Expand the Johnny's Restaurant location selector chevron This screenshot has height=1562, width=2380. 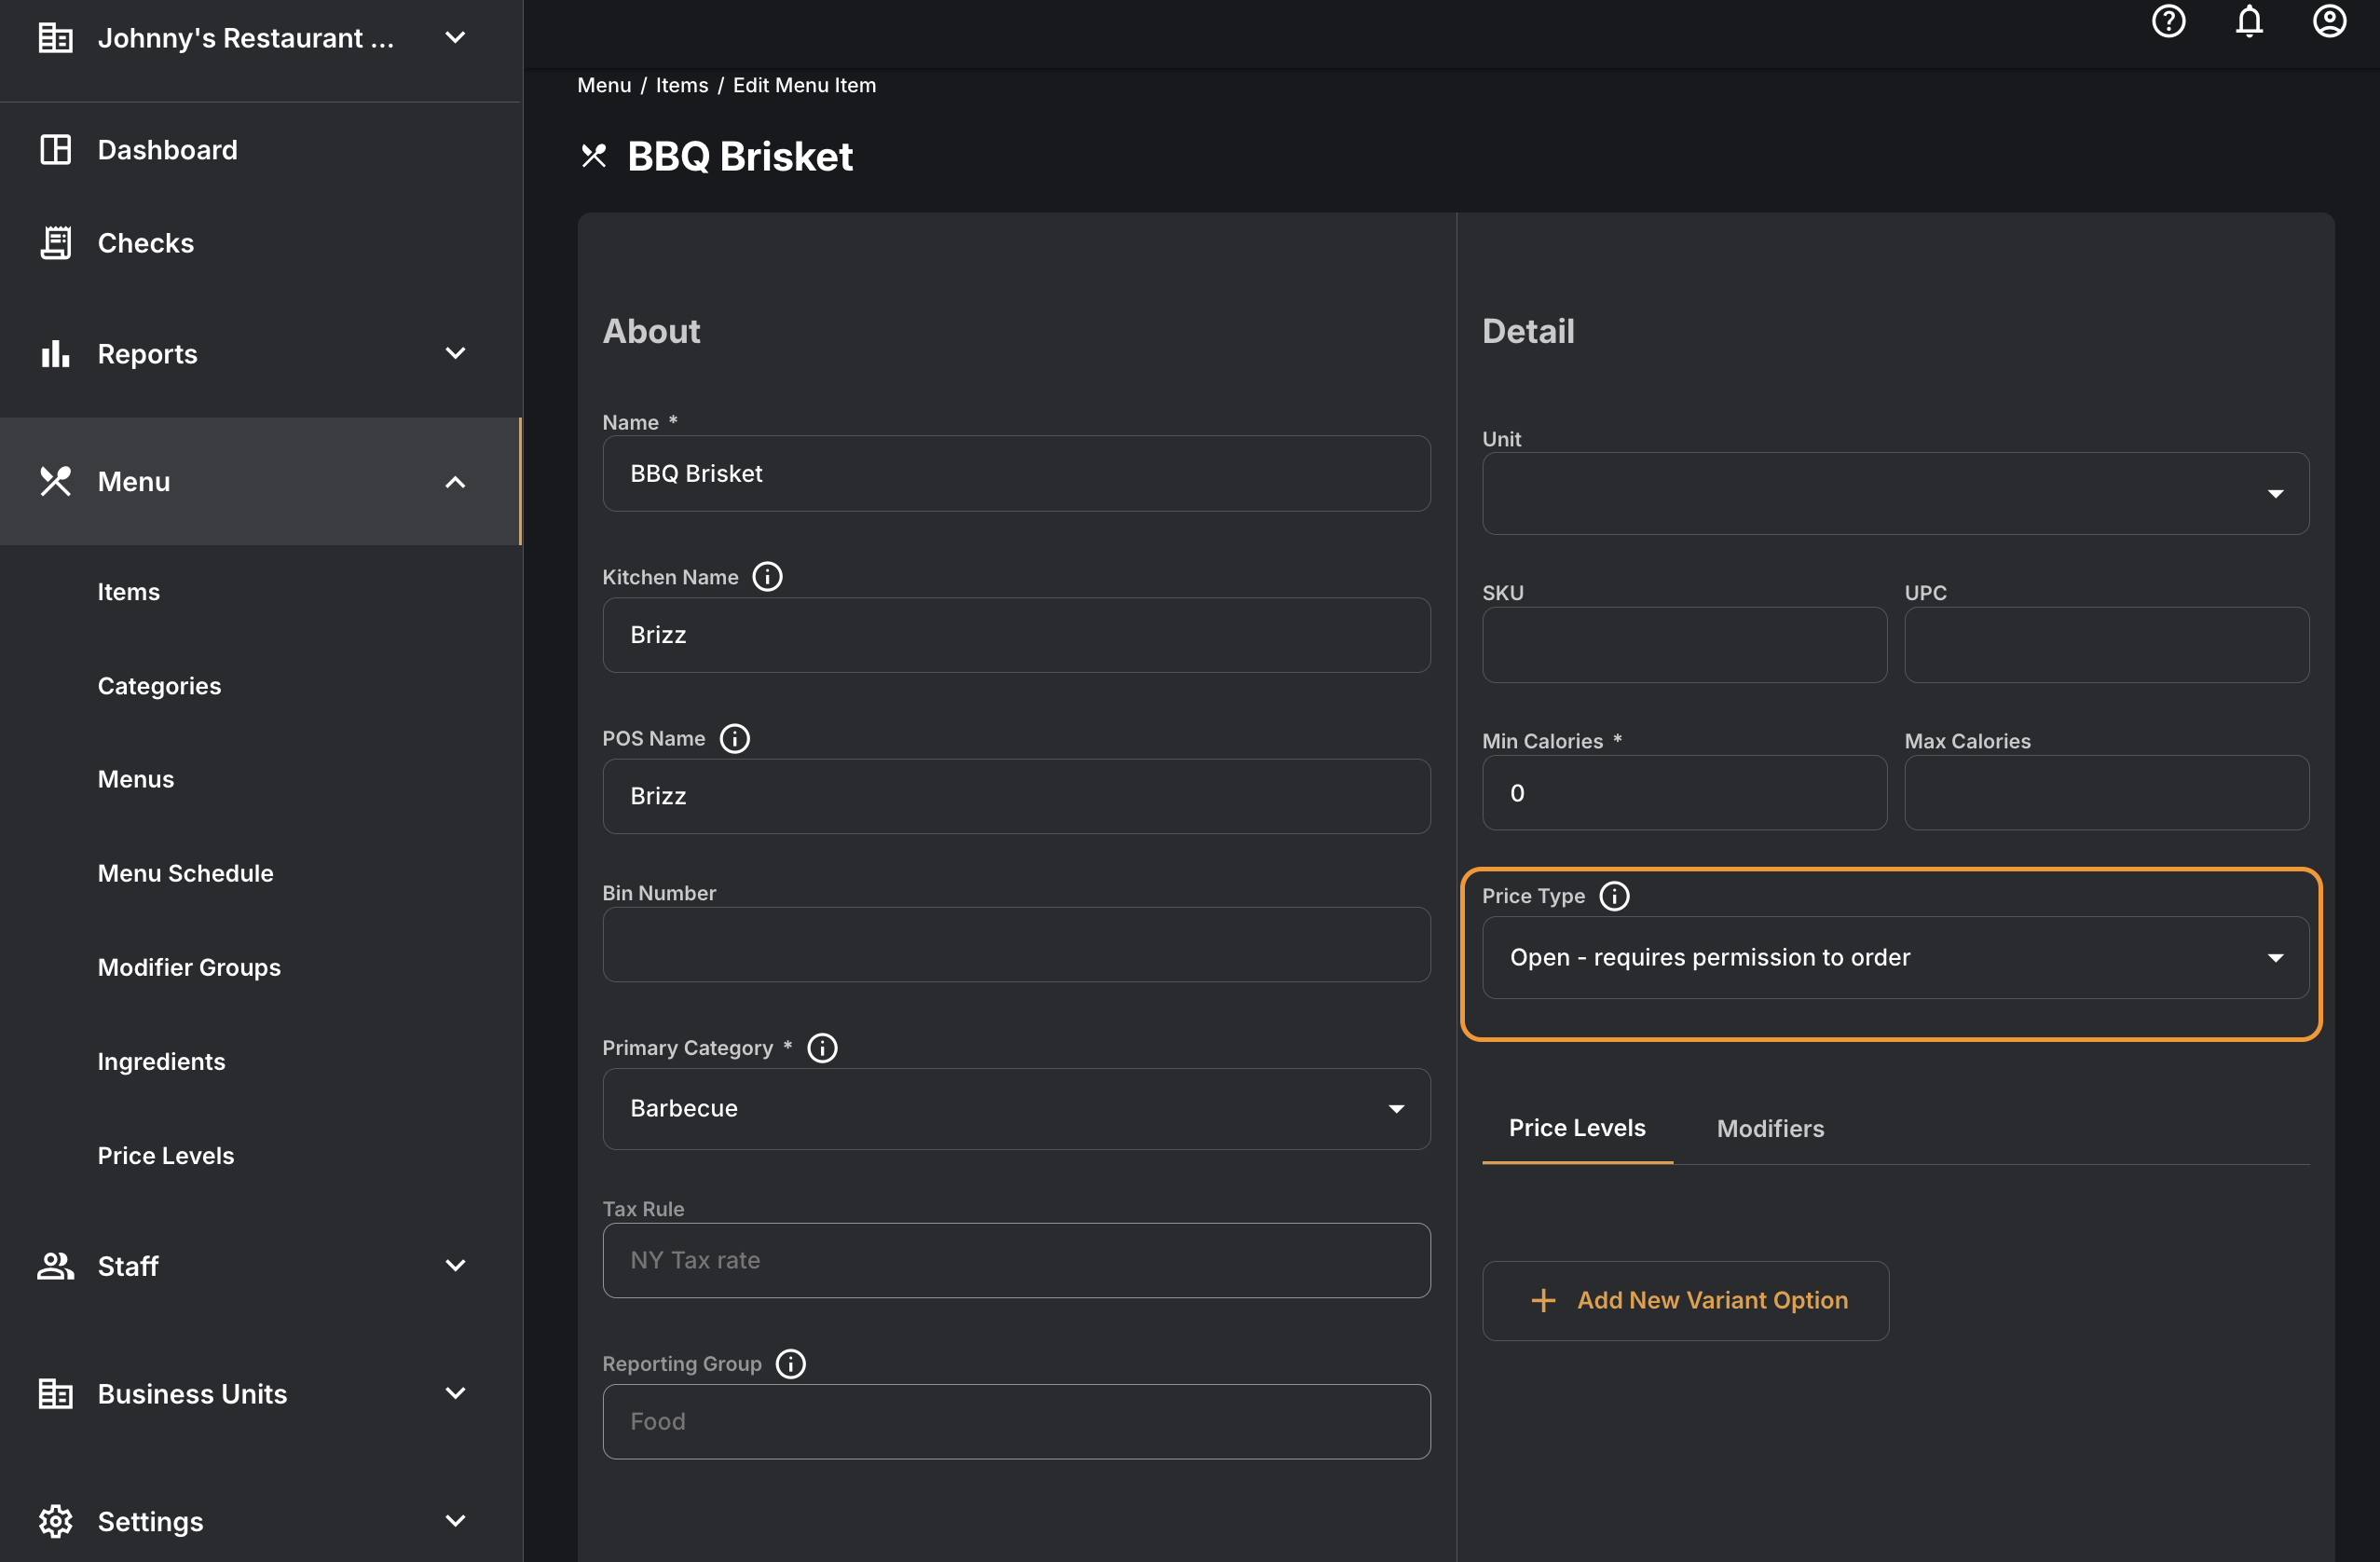[455, 38]
